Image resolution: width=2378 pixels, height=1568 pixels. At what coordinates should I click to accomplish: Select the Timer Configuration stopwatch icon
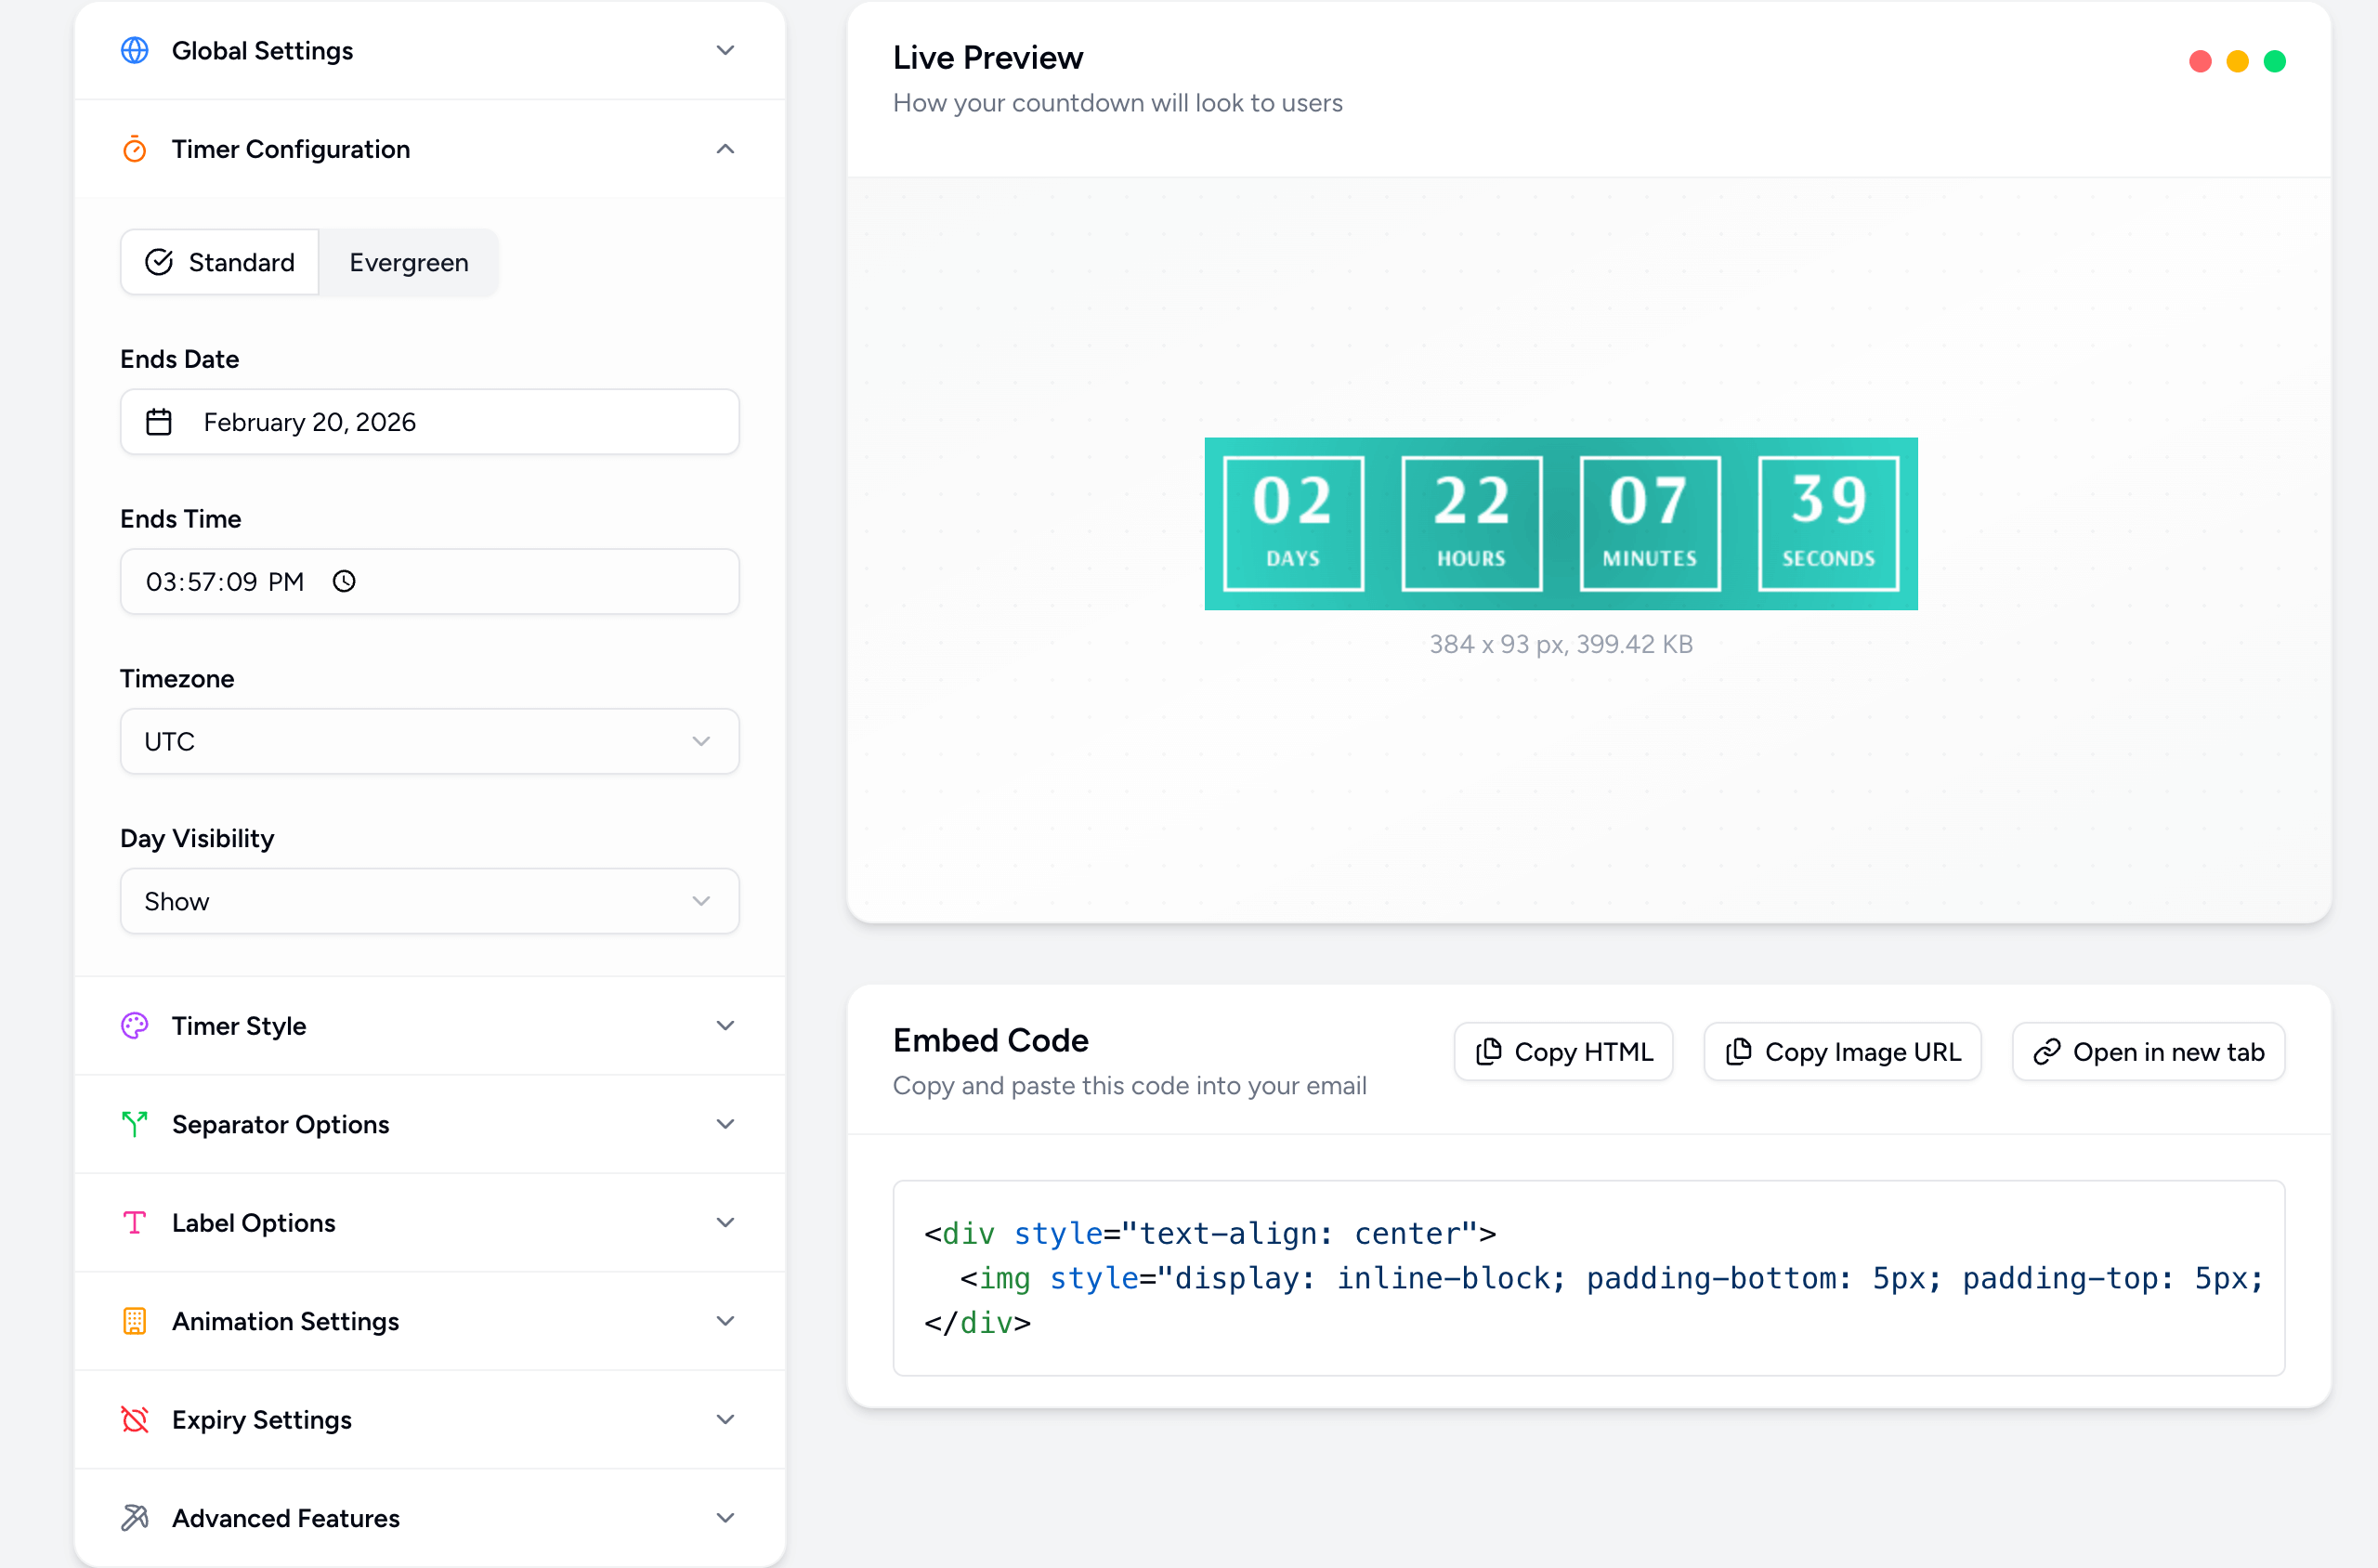point(134,148)
